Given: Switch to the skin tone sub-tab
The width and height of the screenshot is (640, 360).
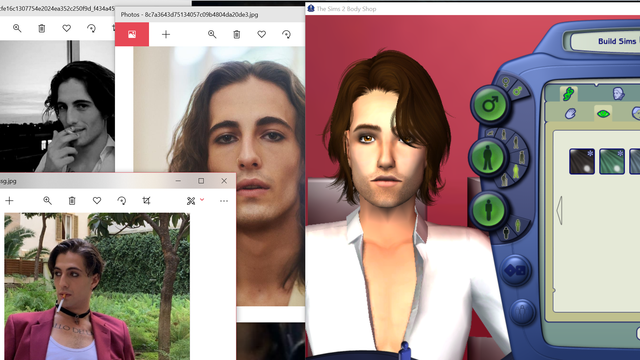Looking at the screenshot, I should [571, 113].
